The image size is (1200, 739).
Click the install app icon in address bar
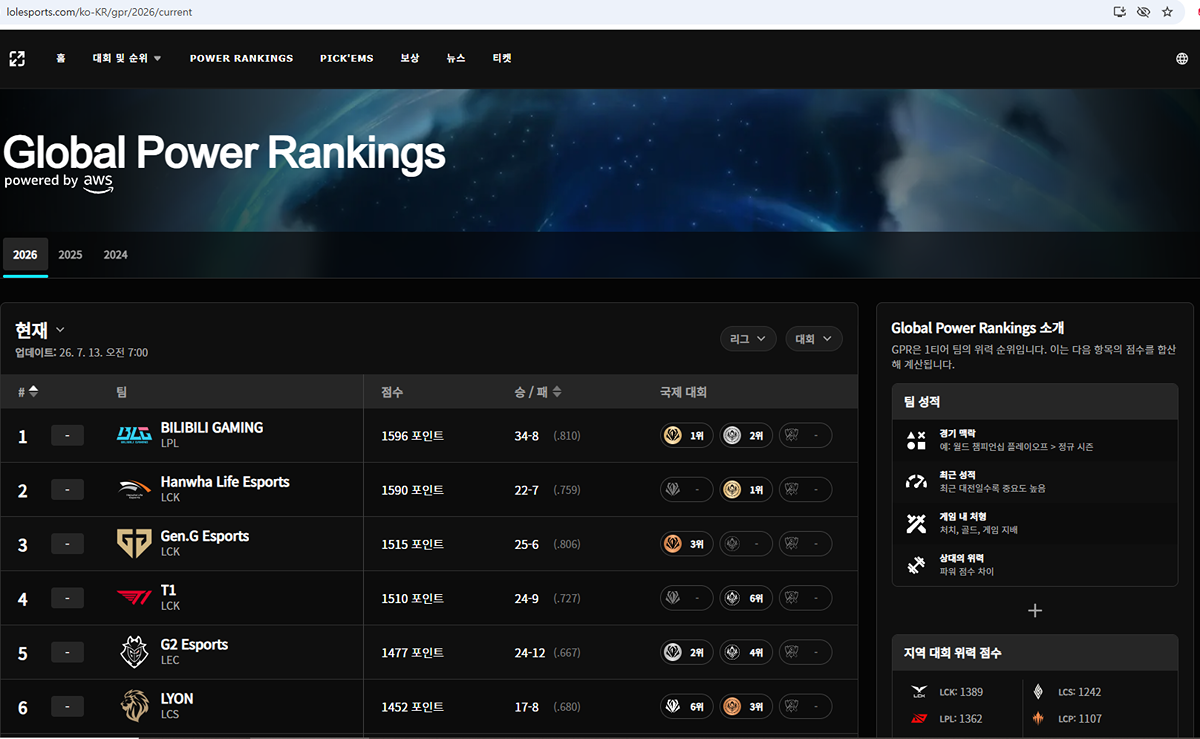coord(1120,12)
